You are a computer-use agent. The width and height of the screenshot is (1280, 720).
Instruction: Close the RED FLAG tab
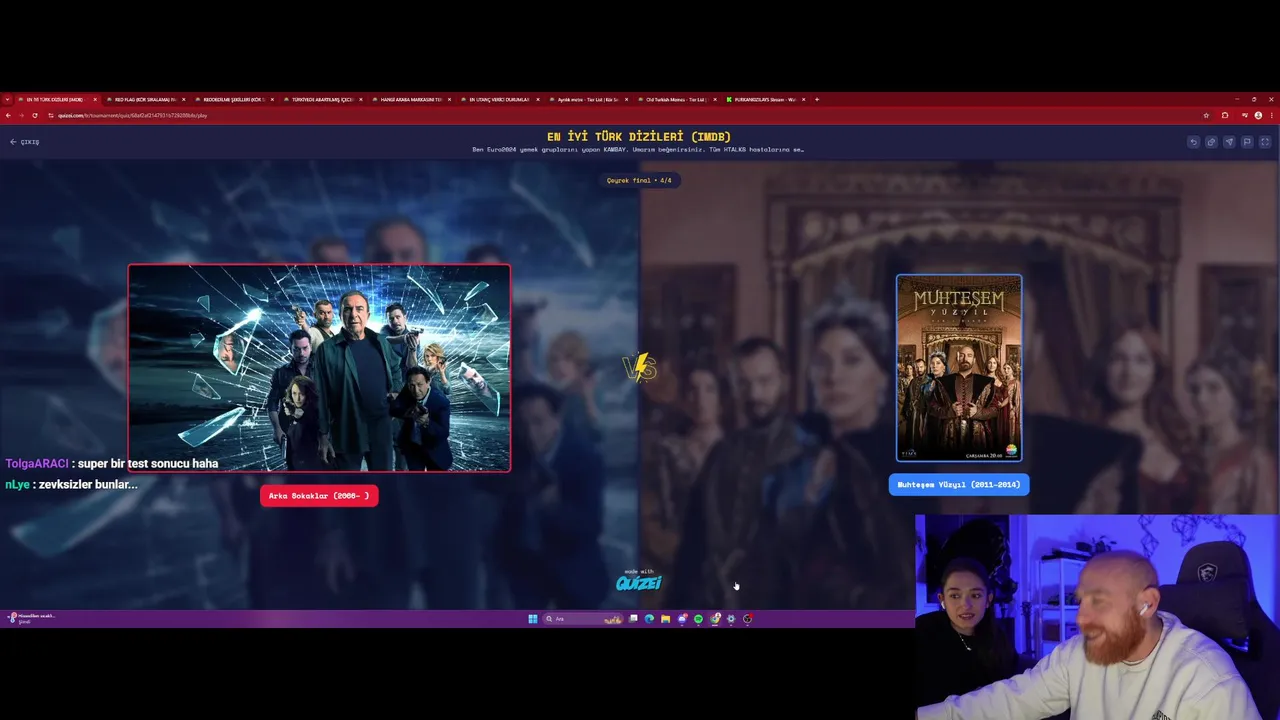pos(183,100)
